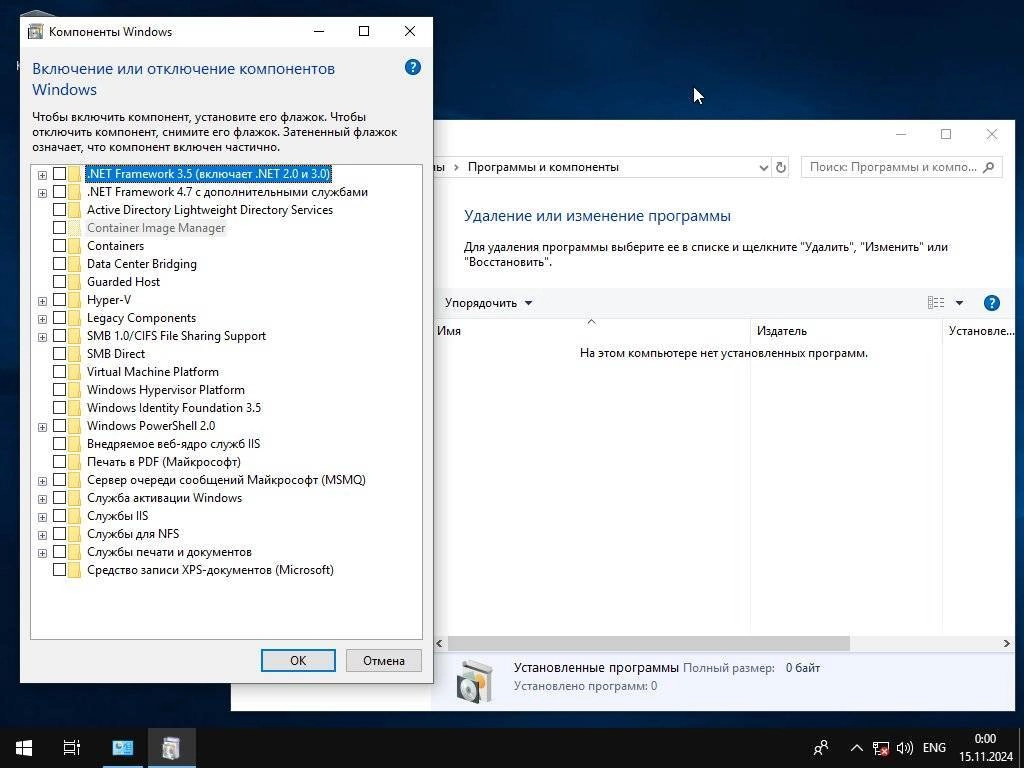Expand the Windows PowerShell 2.0 node

pyautogui.click(x=42, y=427)
